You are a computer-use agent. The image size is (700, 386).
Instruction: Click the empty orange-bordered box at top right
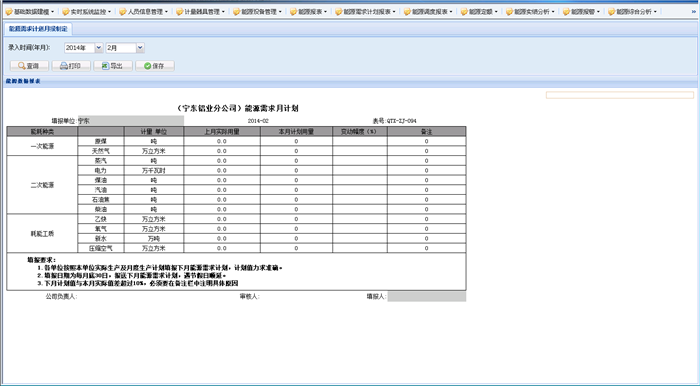click(620, 95)
